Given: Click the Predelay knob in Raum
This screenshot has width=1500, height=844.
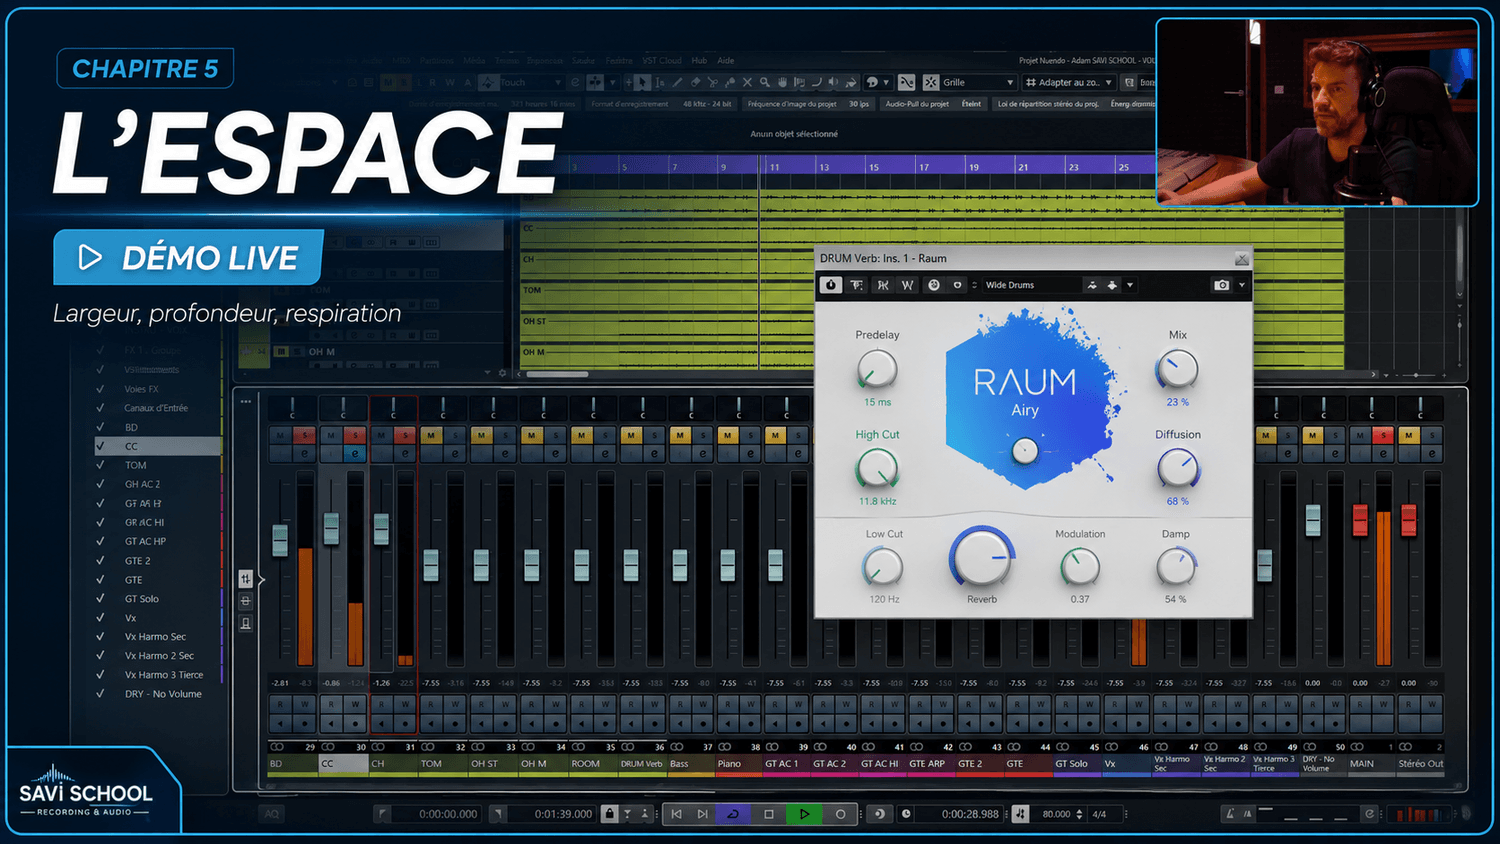Looking at the screenshot, I should click(x=877, y=369).
